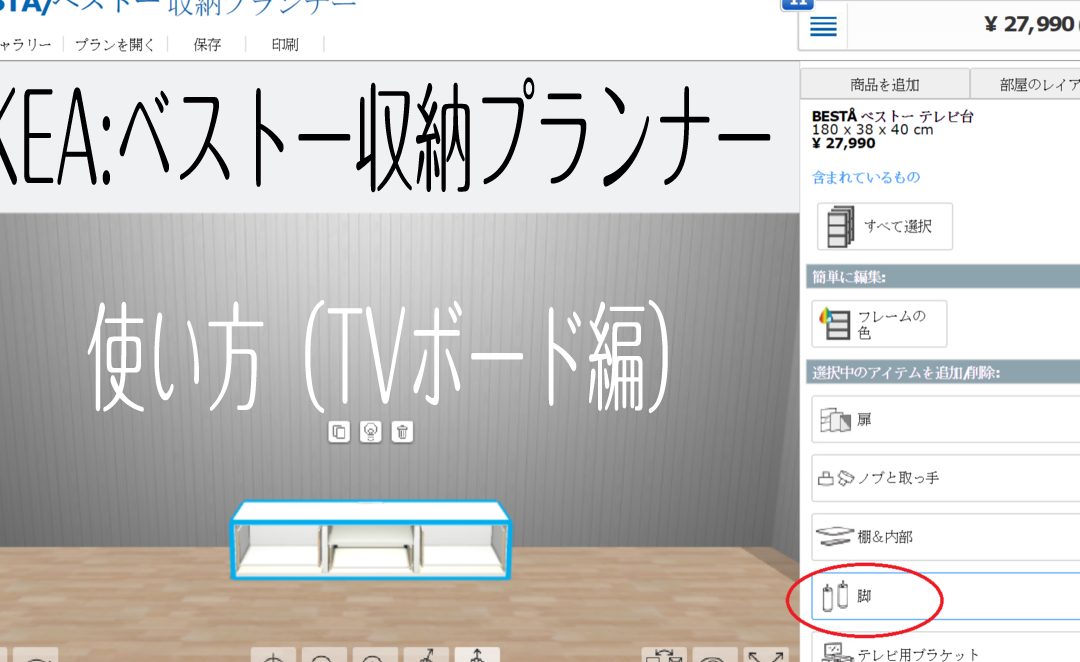
Task: Open フレームの色 color editor
Action: pyautogui.click(x=879, y=324)
